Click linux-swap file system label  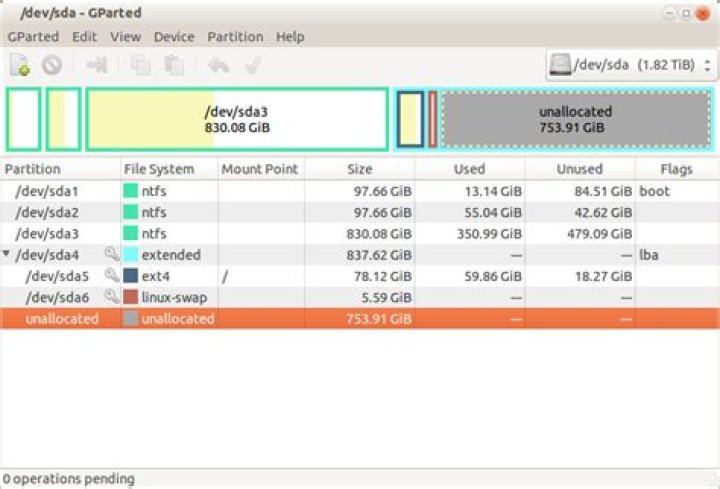point(174,298)
